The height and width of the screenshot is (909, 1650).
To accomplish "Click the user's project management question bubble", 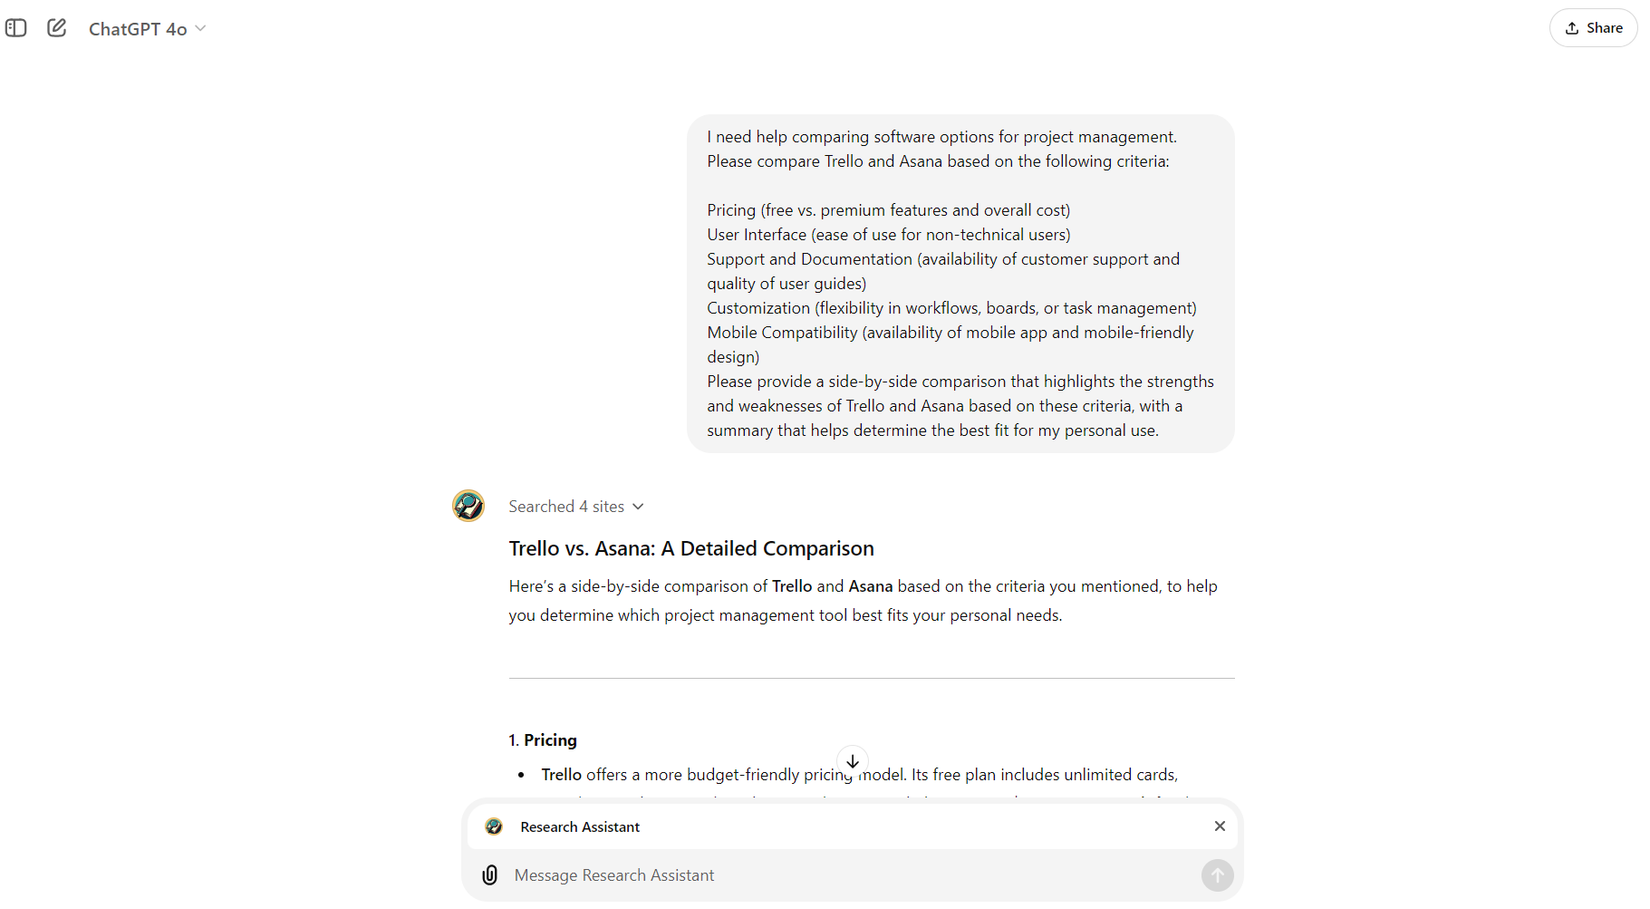I will click(x=959, y=283).
